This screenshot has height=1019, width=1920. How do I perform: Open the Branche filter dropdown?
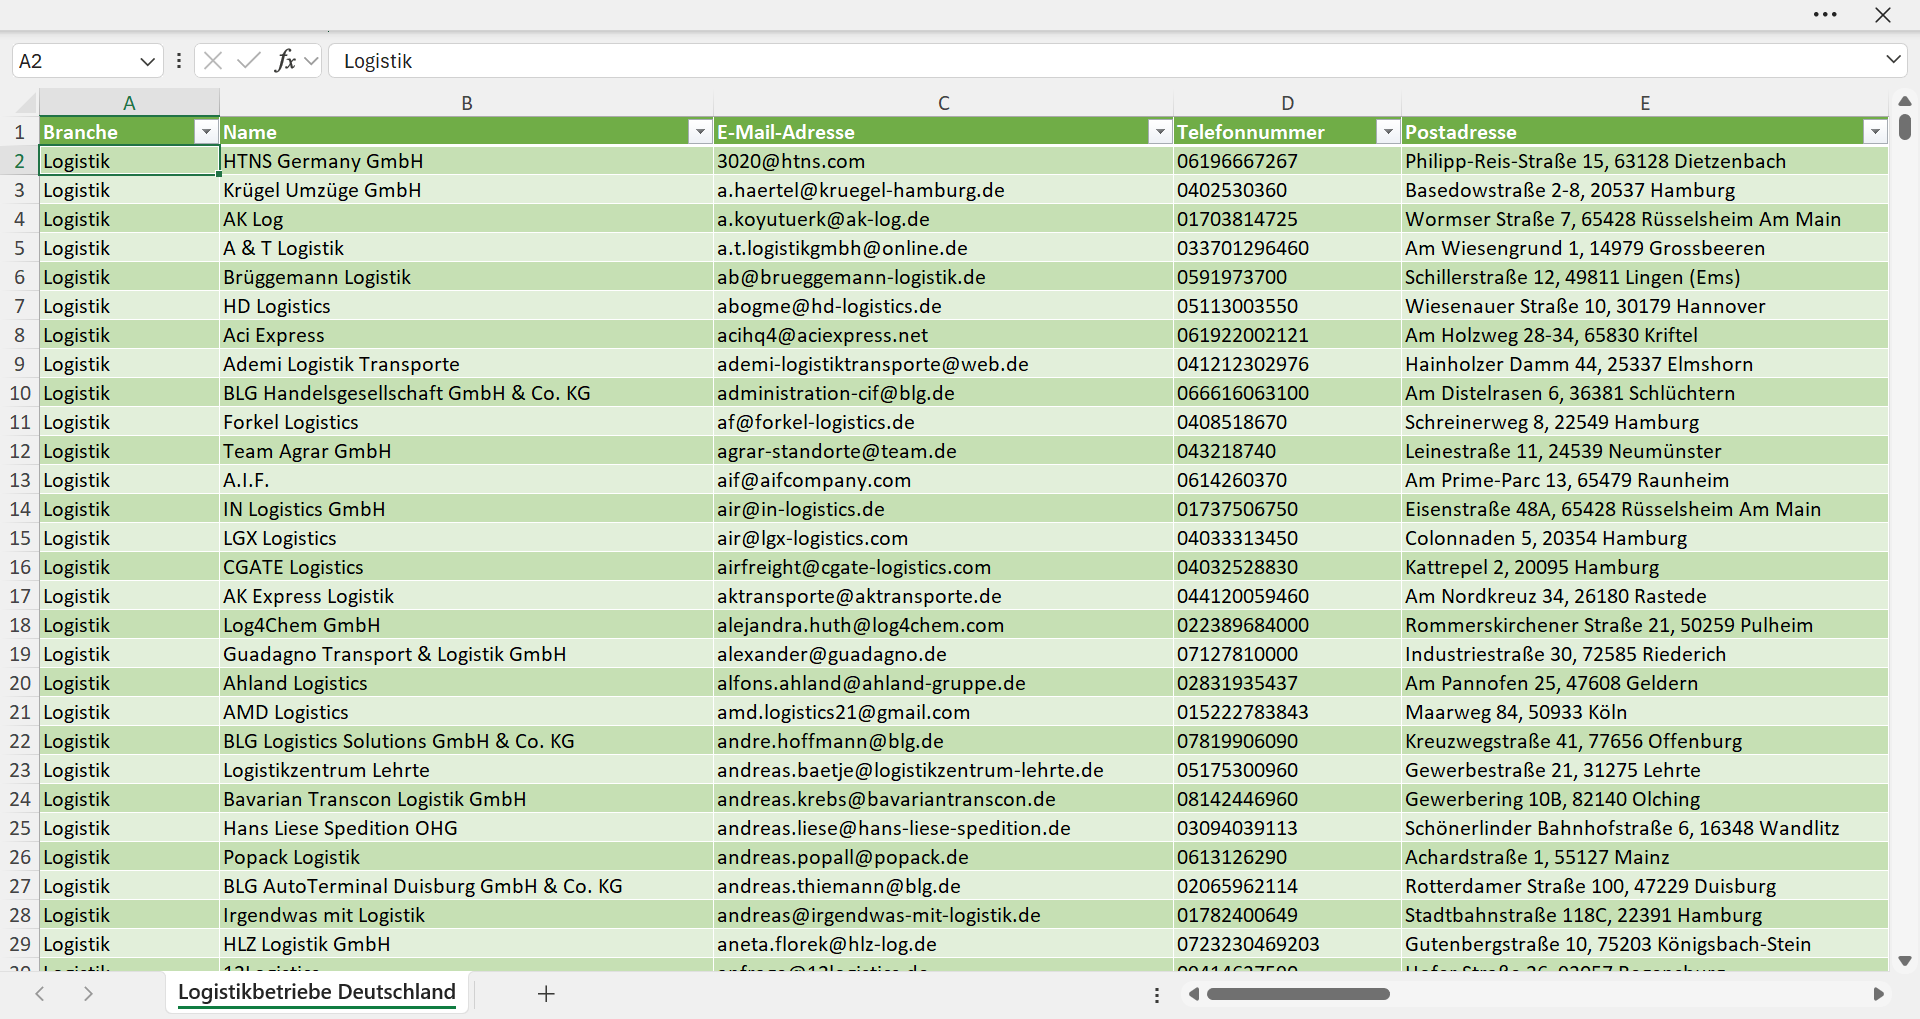click(206, 132)
